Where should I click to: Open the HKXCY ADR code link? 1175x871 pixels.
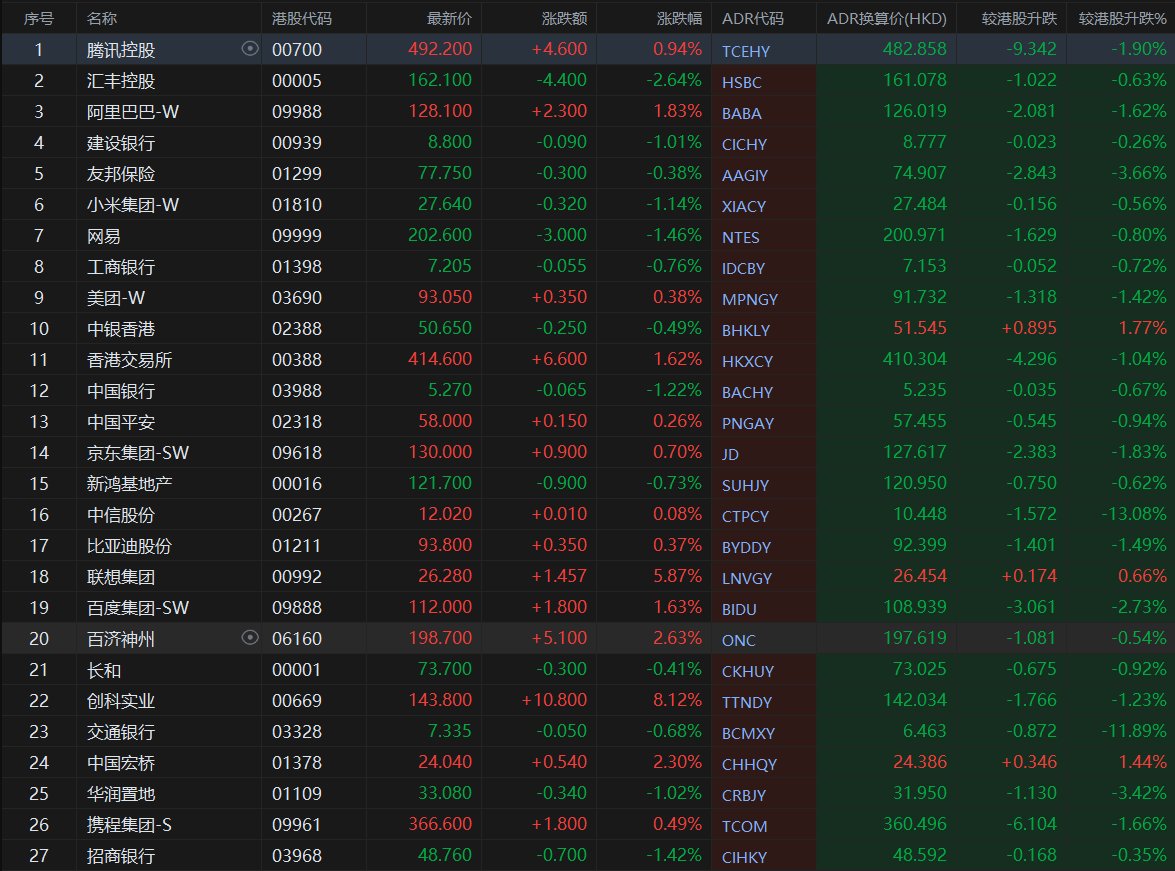pos(747,361)
